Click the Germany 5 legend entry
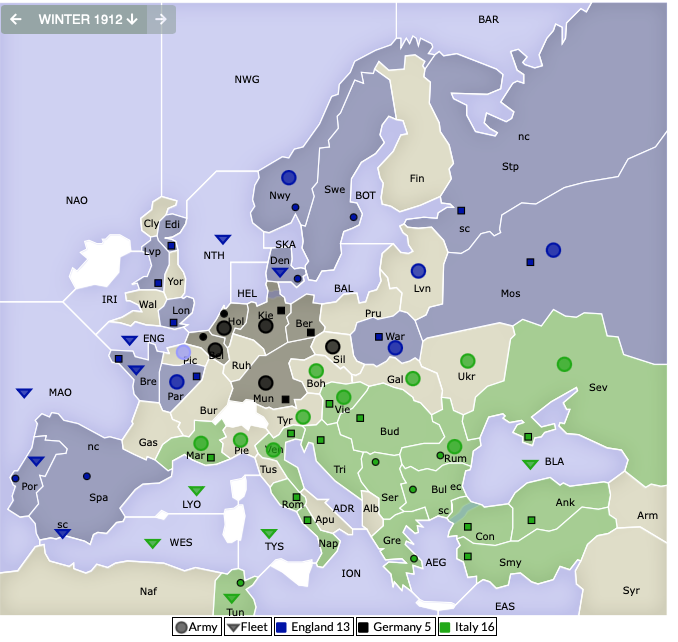 [x=396, y=627]
